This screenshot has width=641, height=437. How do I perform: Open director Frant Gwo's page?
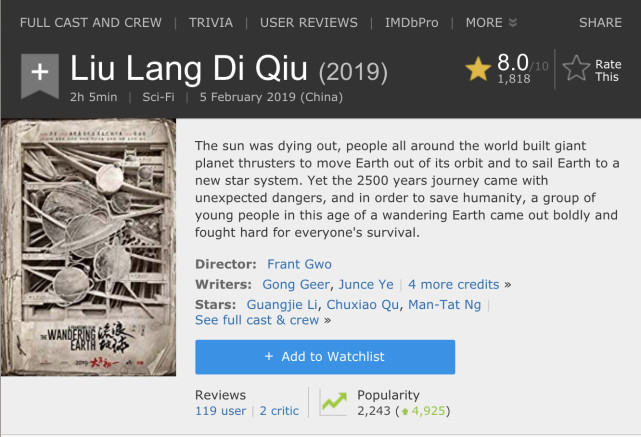tap(299, 264)
